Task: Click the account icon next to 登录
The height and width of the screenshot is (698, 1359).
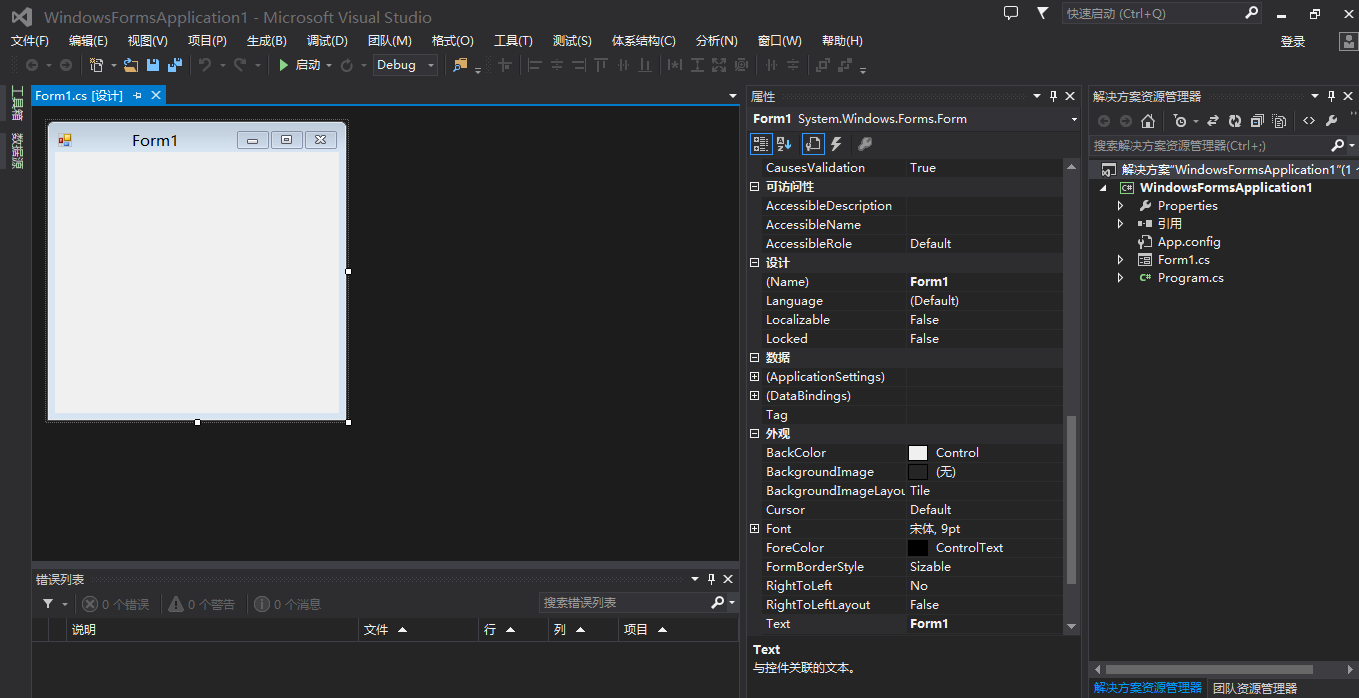Action: coord(1348,41)
